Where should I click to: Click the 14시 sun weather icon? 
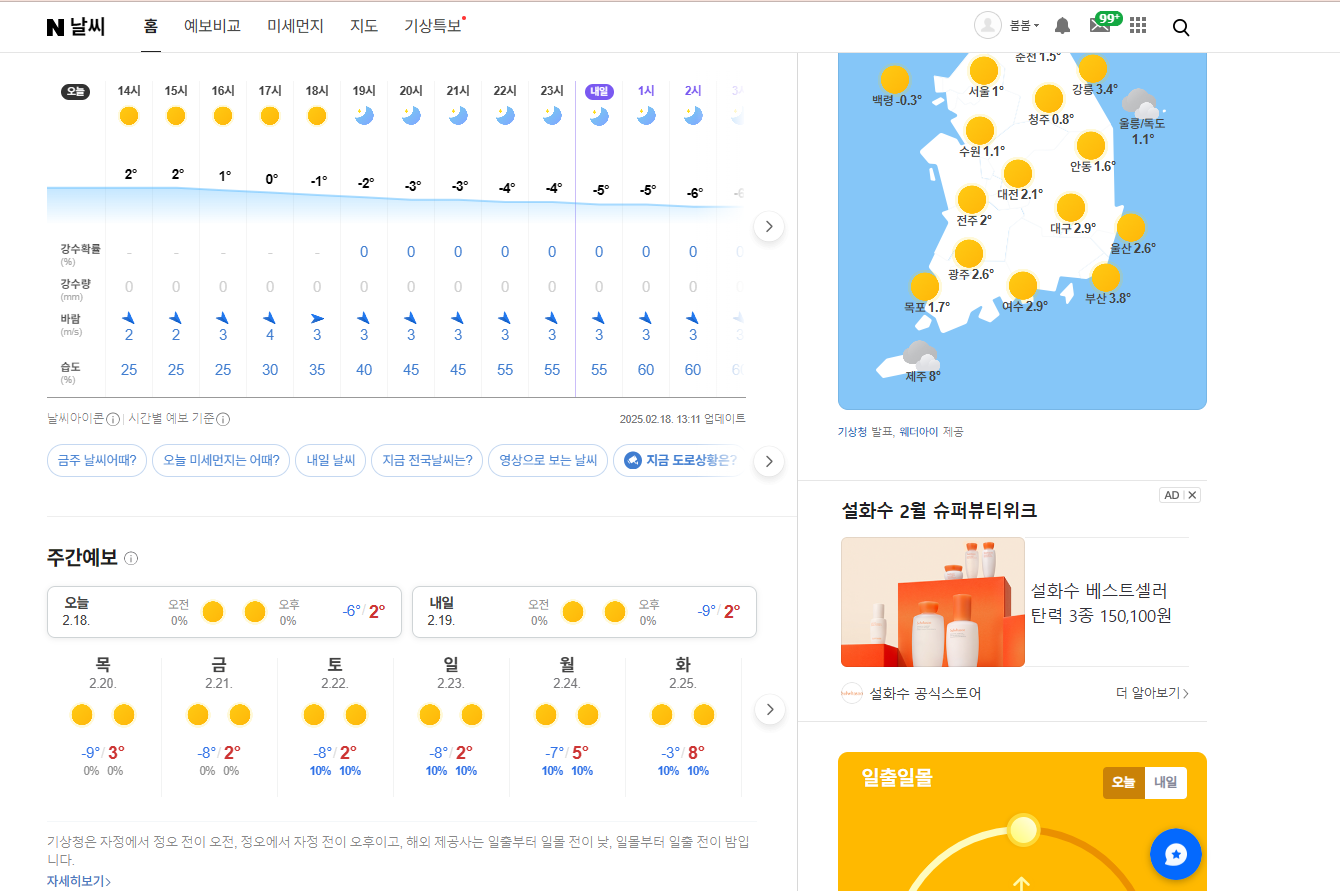click(x=128, y=116)
